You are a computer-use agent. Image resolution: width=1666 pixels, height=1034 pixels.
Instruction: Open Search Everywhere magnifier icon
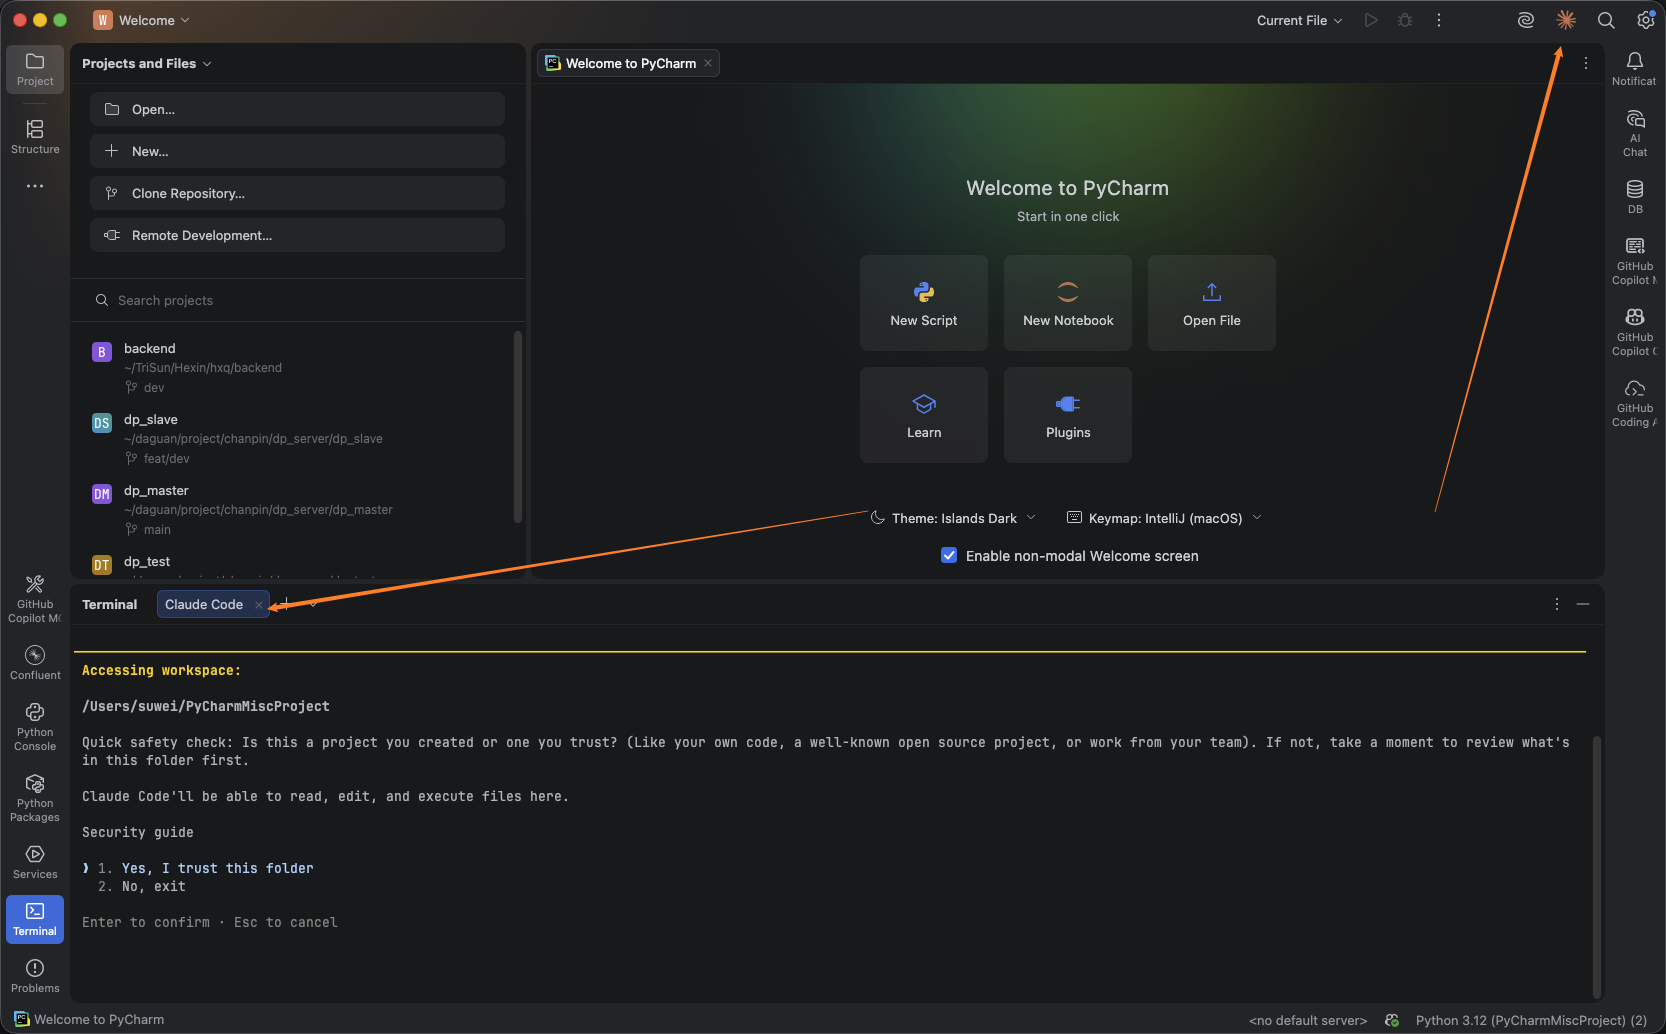point(1606,20)
